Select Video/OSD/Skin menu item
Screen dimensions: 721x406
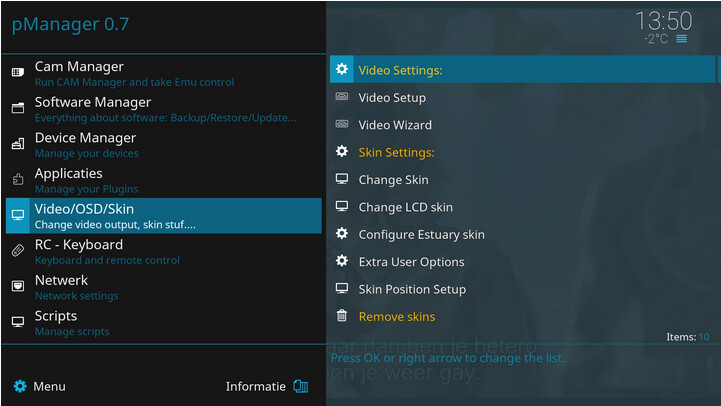click(x=164, y=216)
